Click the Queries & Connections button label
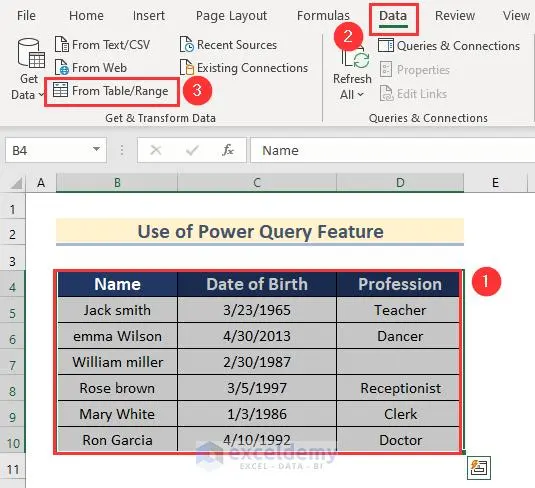The width and height of the screenshot is (535, 488). pos(458,46)
